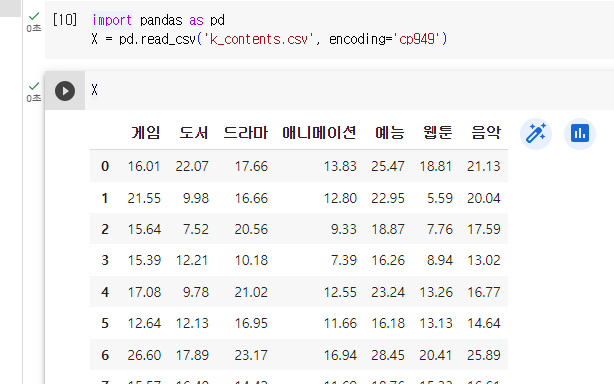Click the green checkmark beside cell [10]

click(34, 16)
